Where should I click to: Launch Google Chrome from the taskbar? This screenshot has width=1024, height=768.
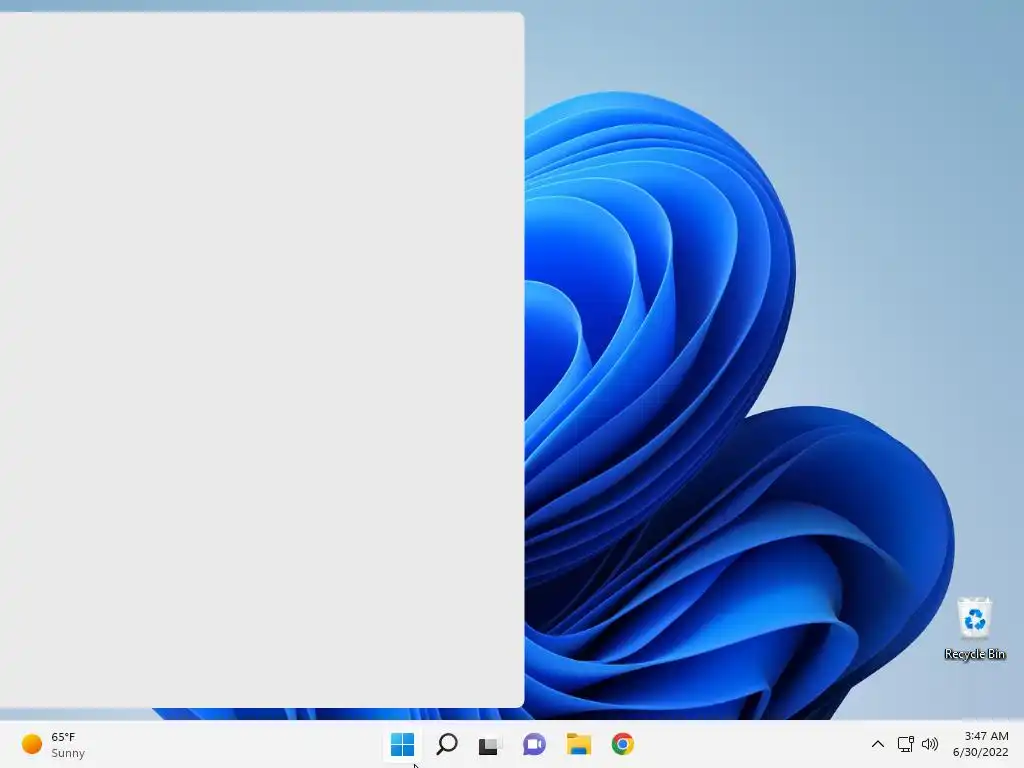[x=622, y=744]
